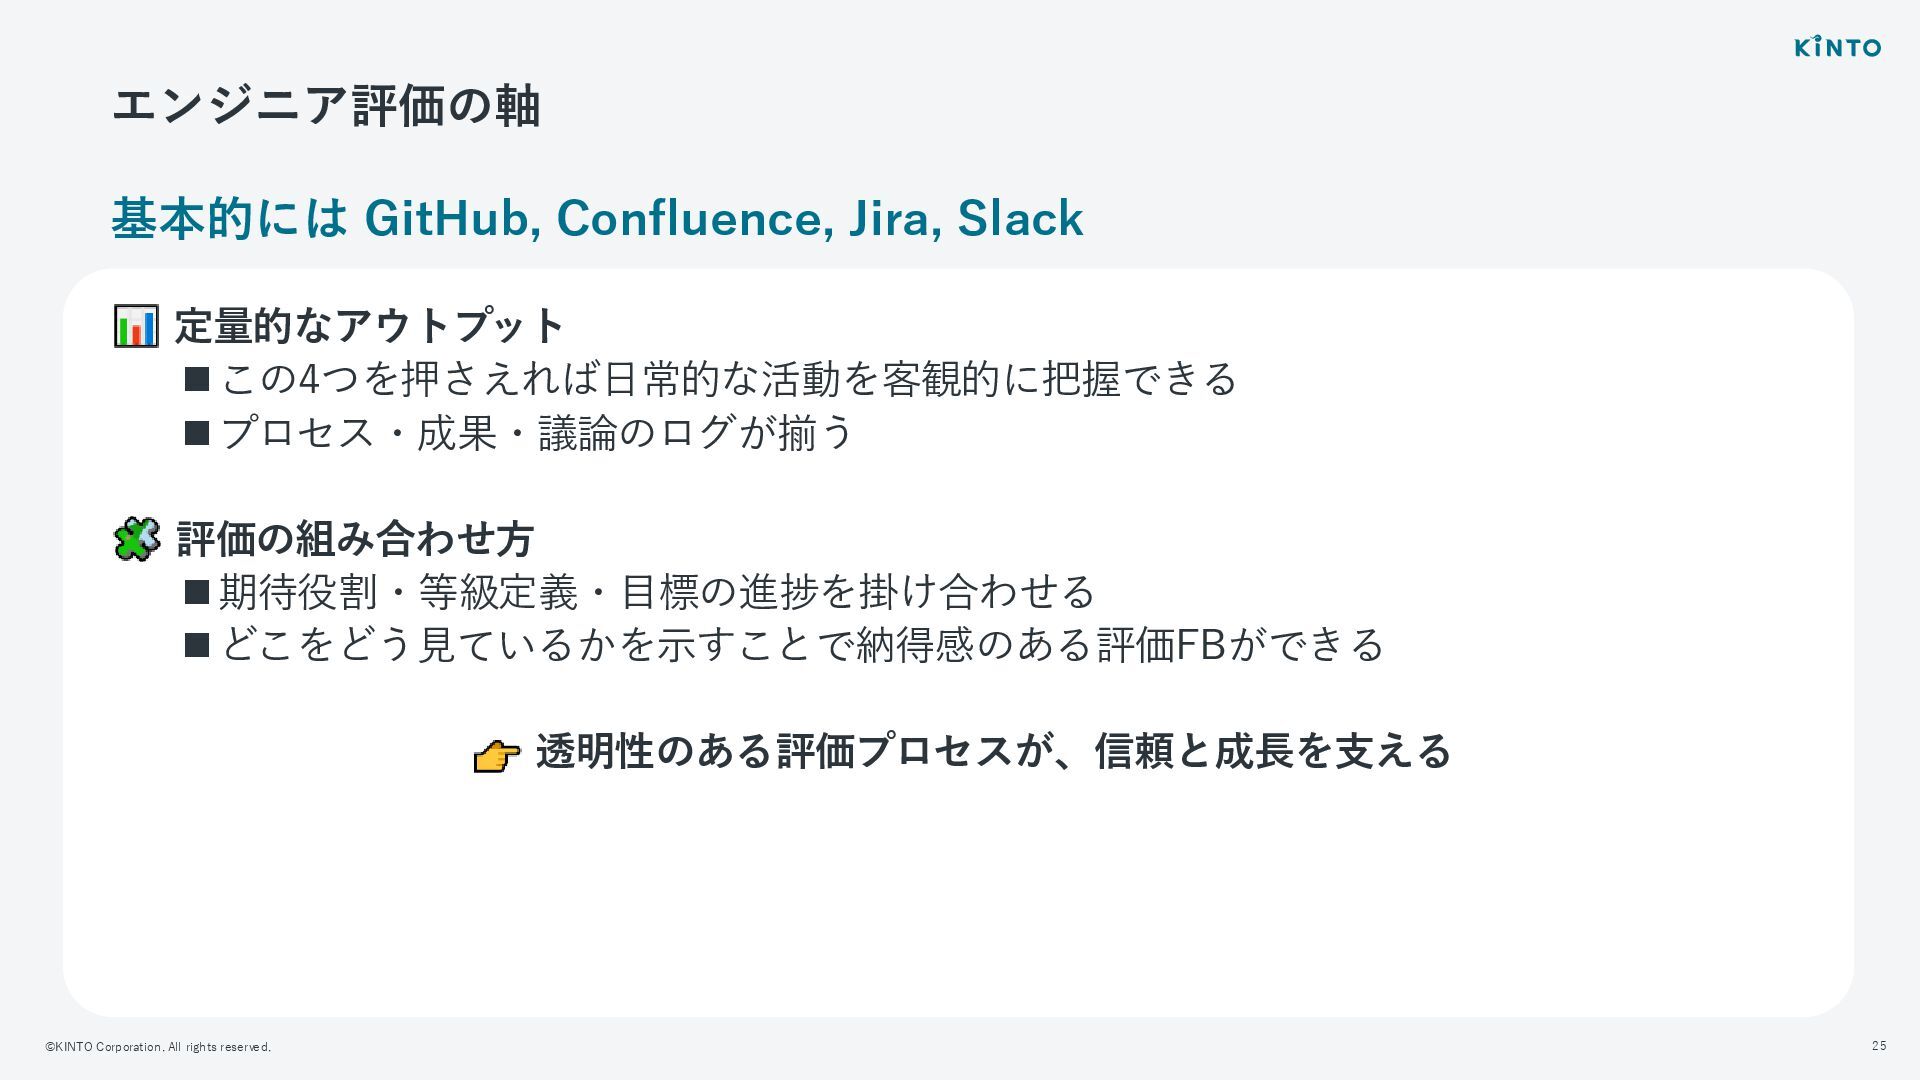Click the pointing hand emoji icon
Viewport: 1920px width, 1080px height.
[x=496, y=755]
